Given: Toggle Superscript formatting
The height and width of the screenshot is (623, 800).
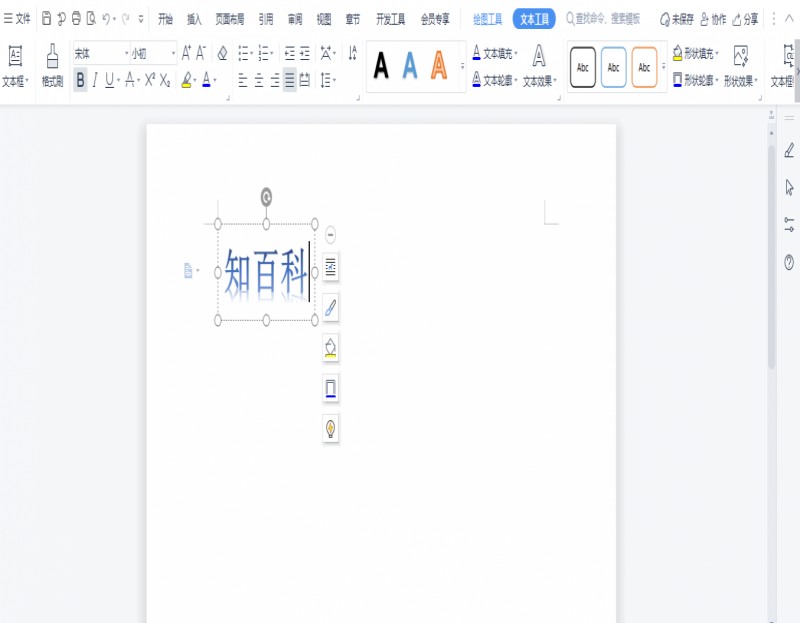Looking at the screenshot, I should [x=149, y=80].
